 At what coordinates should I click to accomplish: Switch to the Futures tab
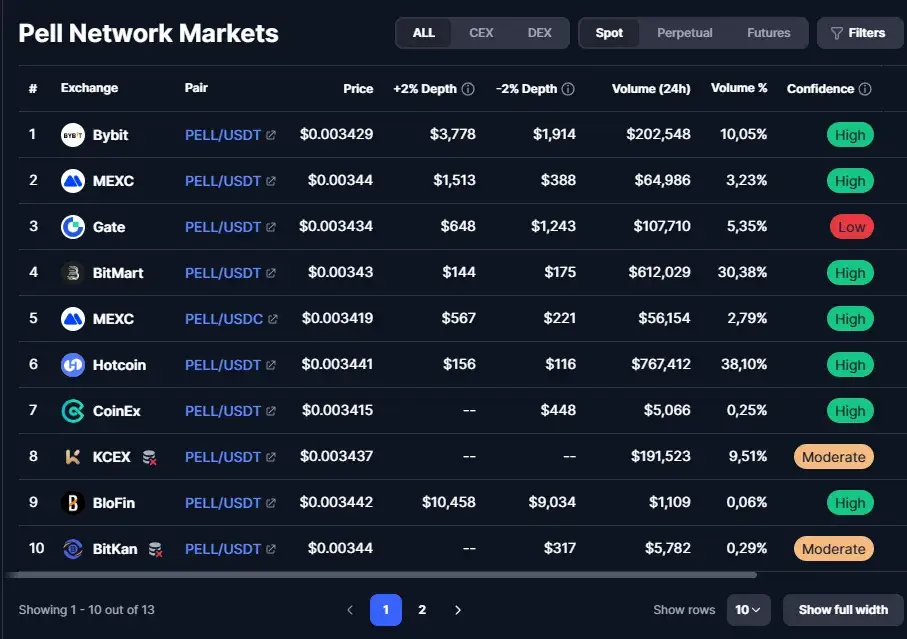point(768,33)
